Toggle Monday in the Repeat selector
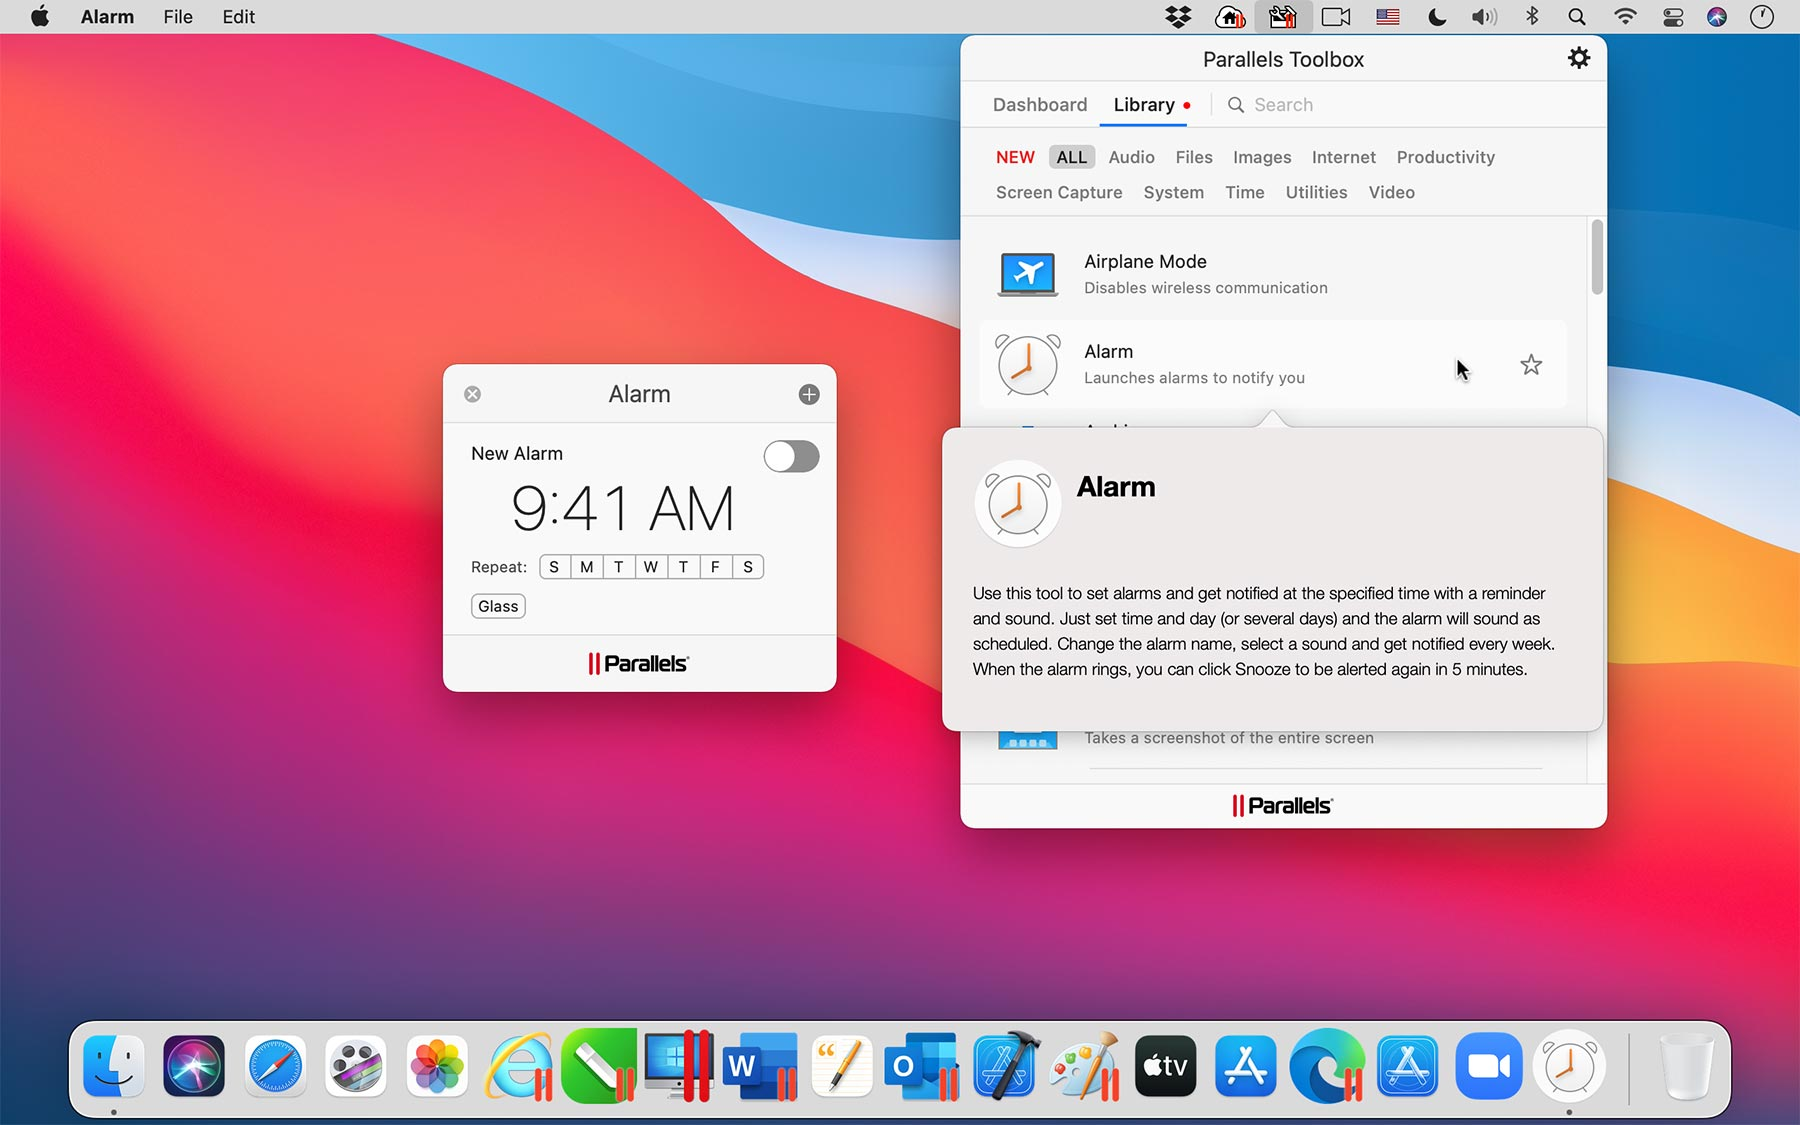The height and width of the screenshot is (1125, 1800). [x=586, y=567]
